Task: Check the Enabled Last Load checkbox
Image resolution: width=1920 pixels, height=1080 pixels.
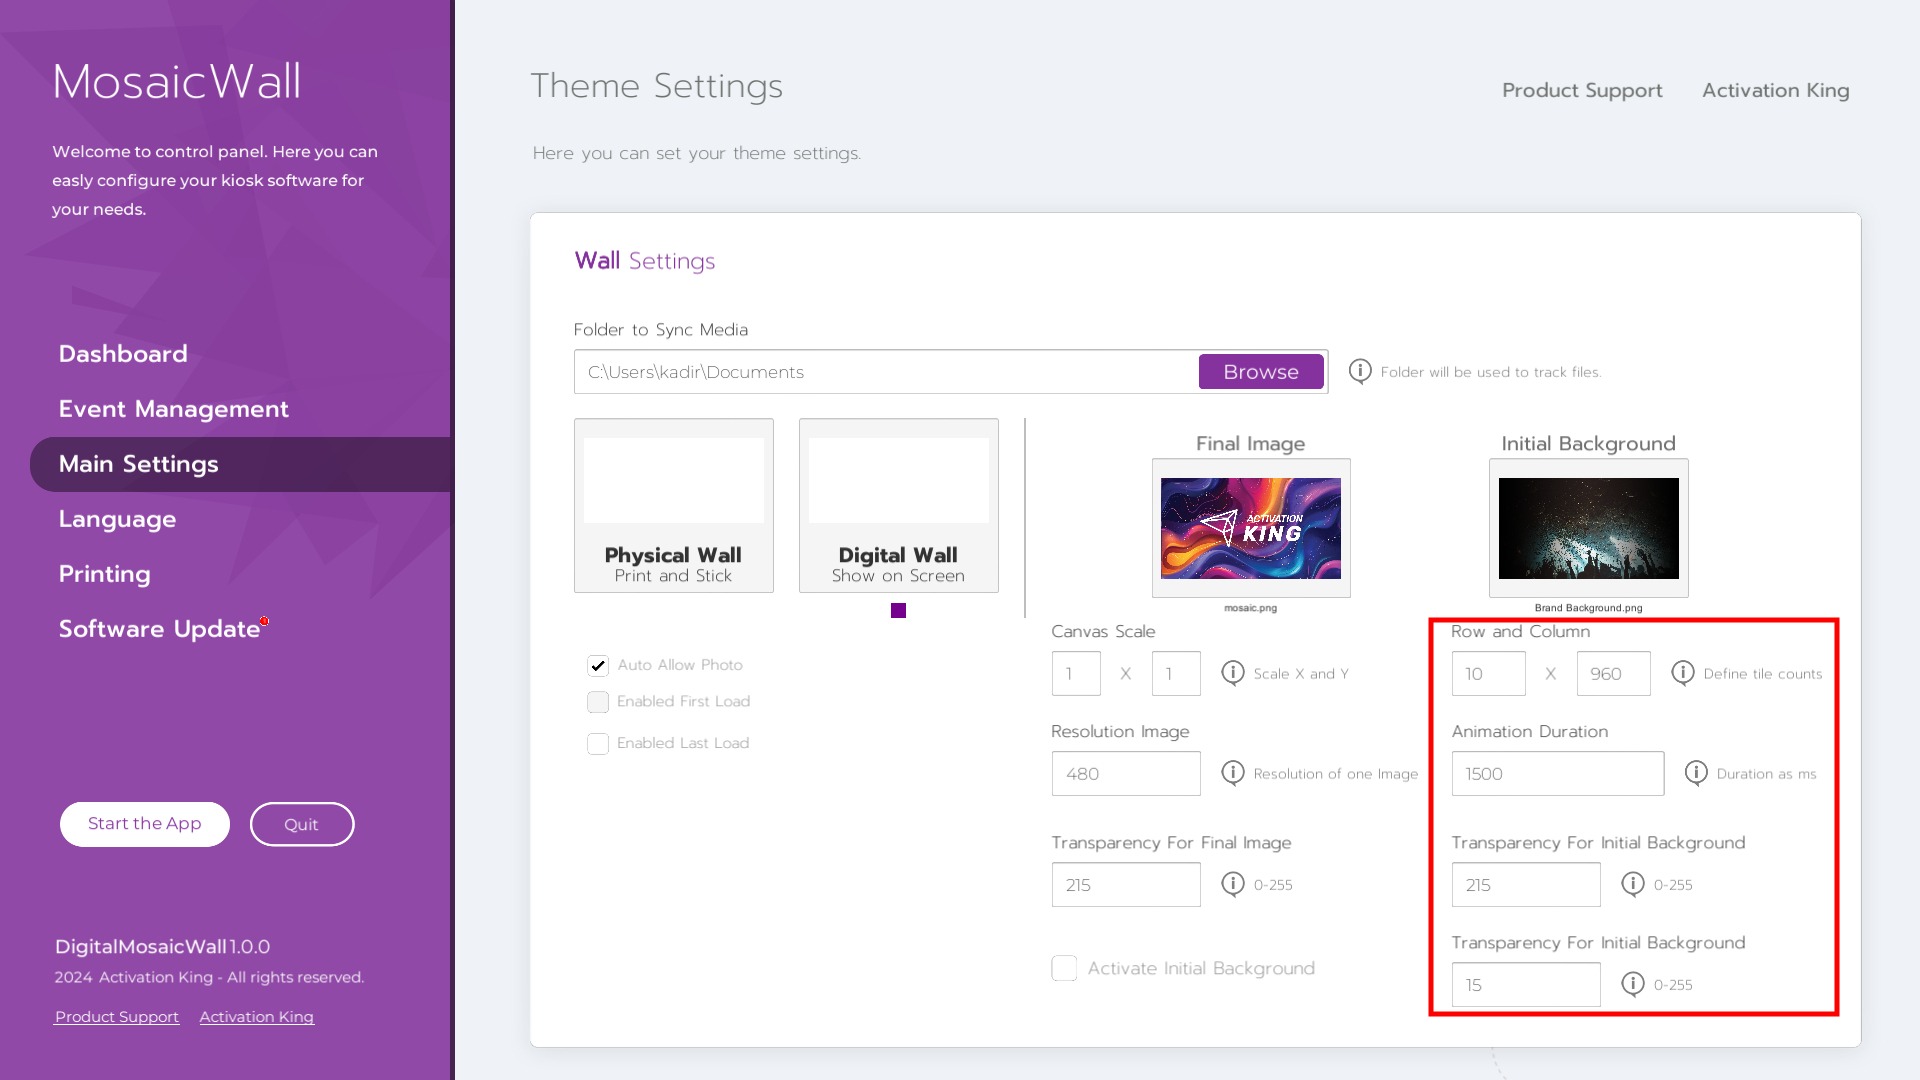Action: (x=598, y=744)
